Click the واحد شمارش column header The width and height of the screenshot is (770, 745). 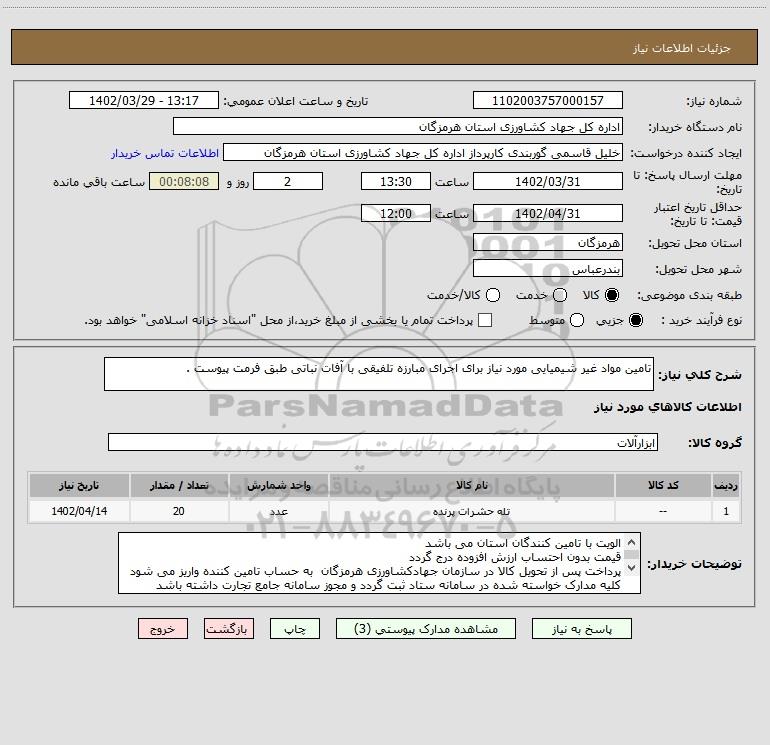tap(278, 485)
